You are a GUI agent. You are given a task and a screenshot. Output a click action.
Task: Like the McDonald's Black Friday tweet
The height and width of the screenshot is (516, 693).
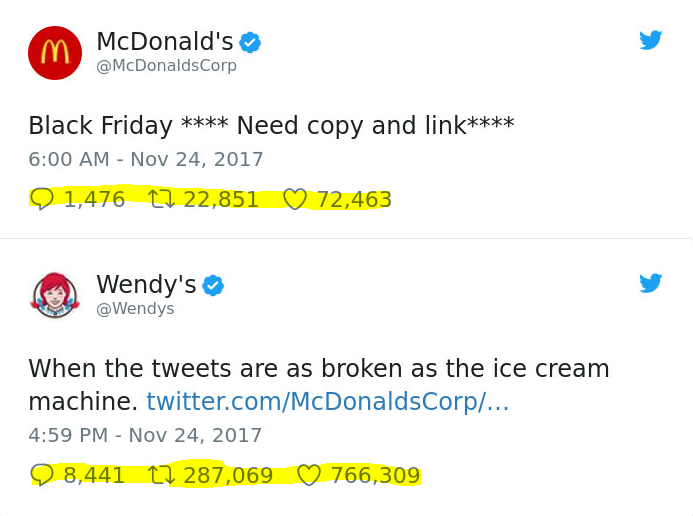[294, 200]
